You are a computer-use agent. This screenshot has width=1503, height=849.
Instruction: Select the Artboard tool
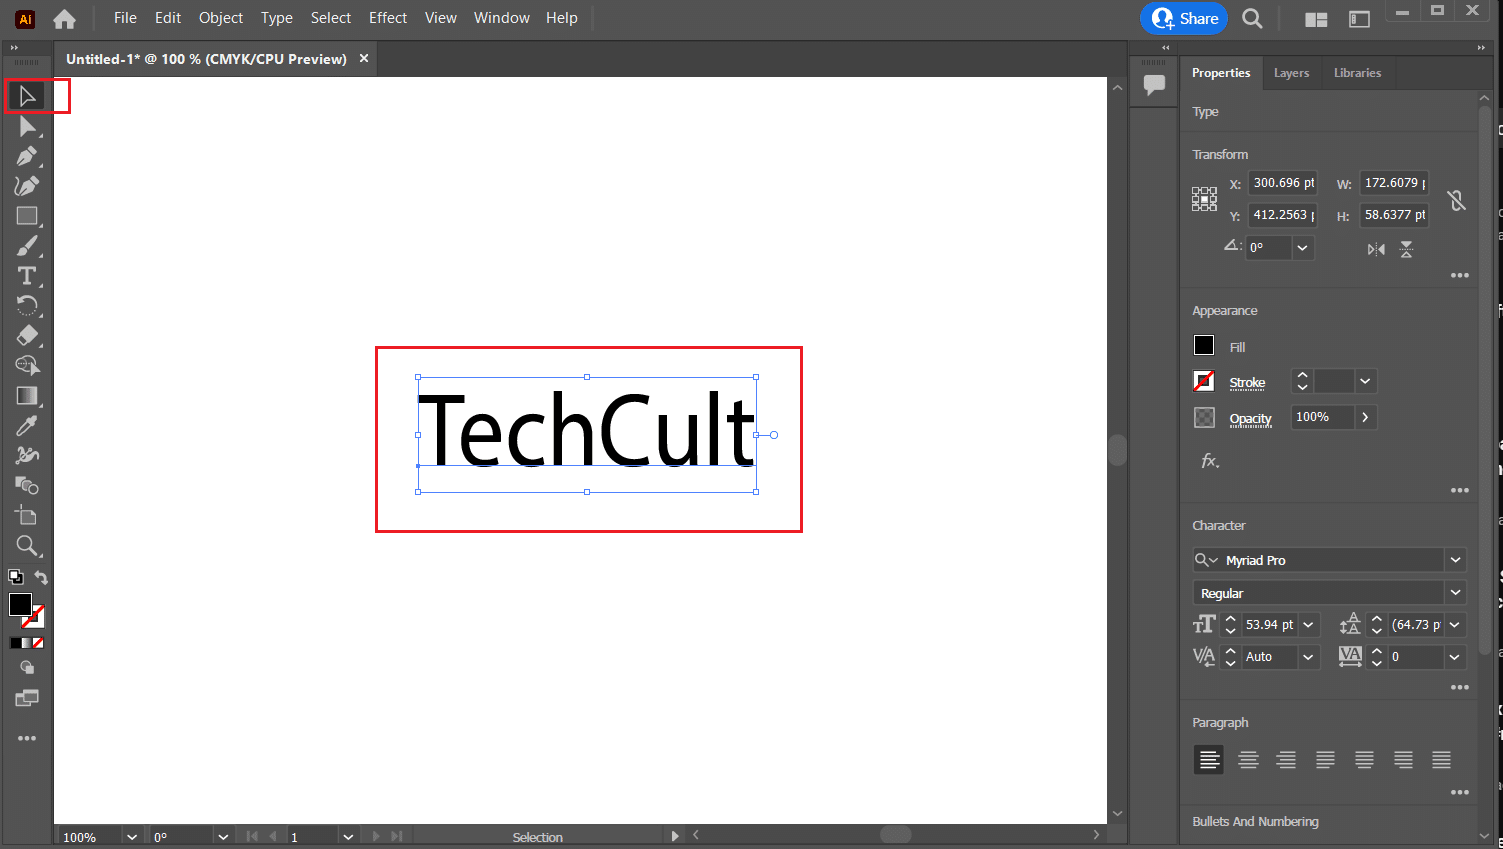(x=27, y=516)
